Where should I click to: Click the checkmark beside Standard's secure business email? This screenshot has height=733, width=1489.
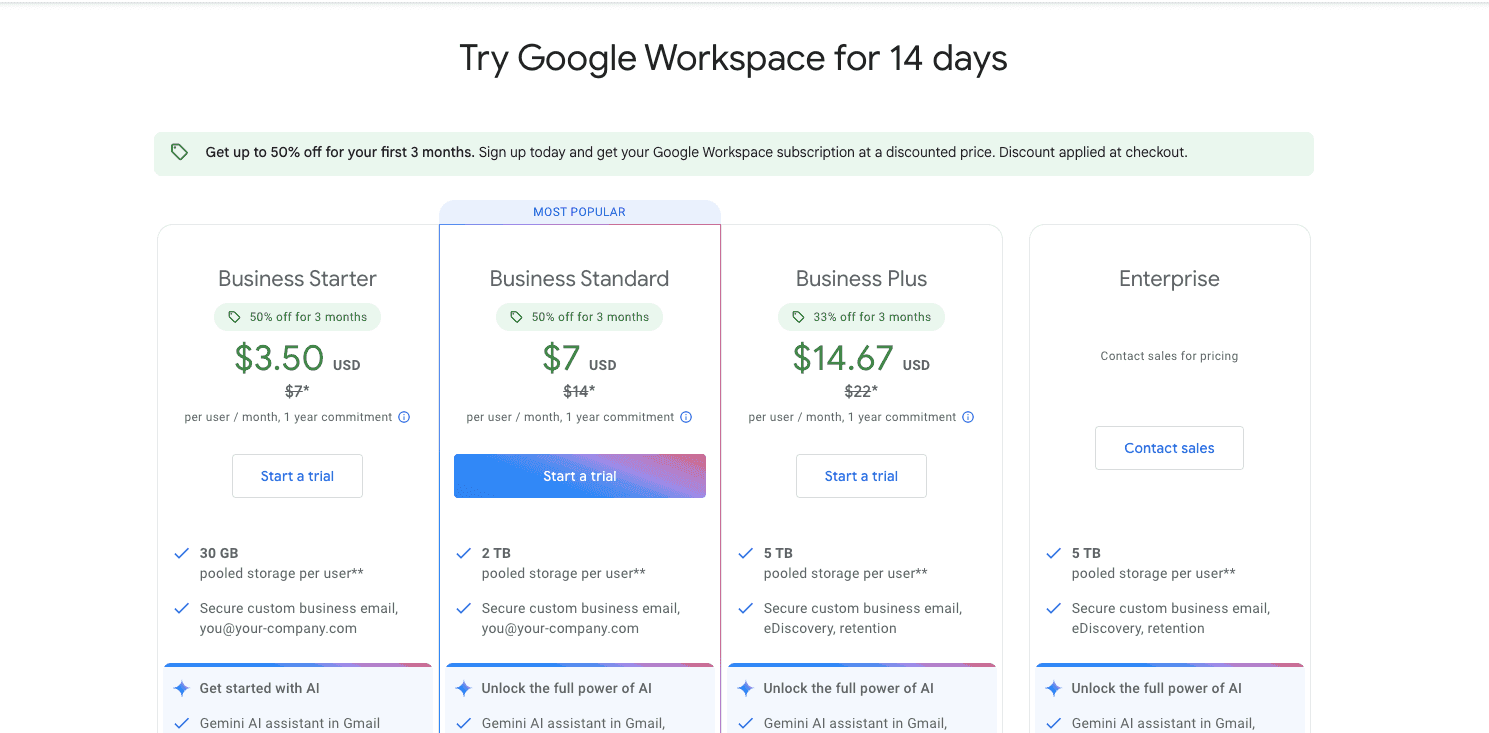point(463,608)
